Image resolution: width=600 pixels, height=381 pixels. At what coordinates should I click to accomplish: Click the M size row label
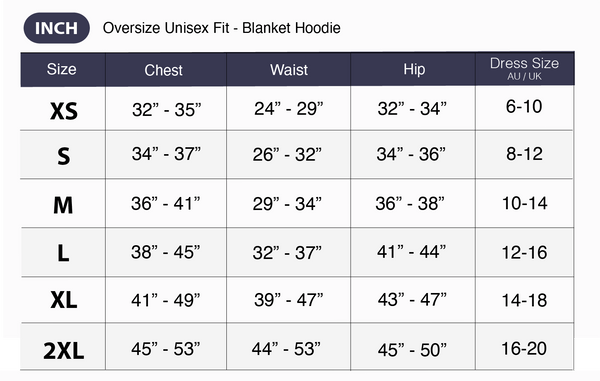click(x=63, y=205)
